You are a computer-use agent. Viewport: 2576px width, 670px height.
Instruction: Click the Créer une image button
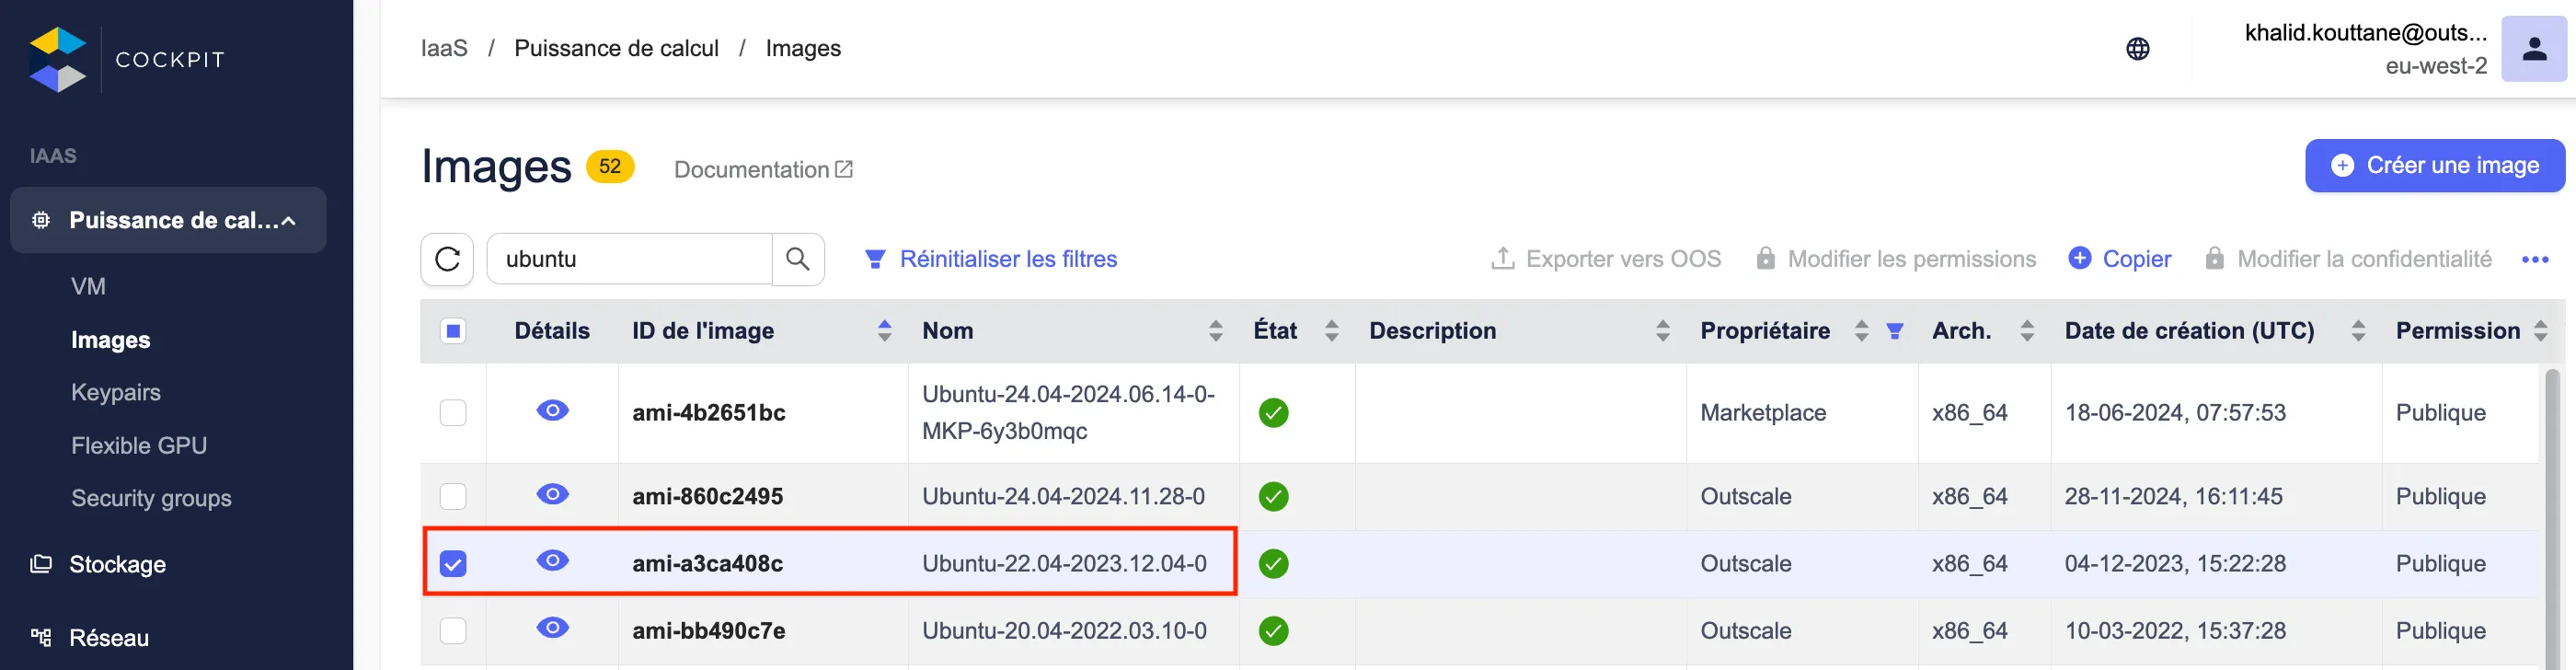click(x=2434, y=166)
